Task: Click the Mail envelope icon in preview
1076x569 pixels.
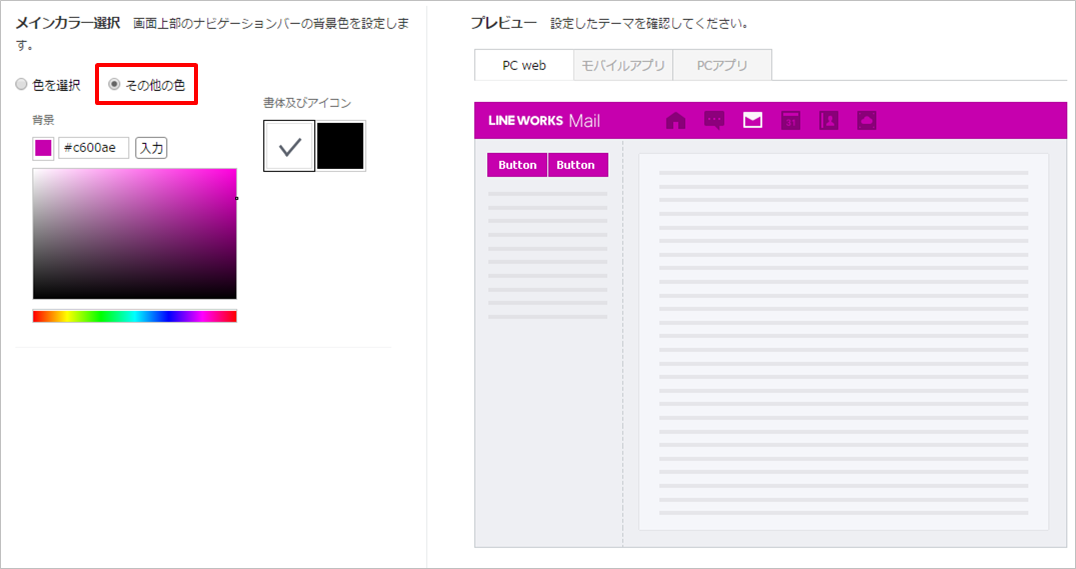Action: 752,121
